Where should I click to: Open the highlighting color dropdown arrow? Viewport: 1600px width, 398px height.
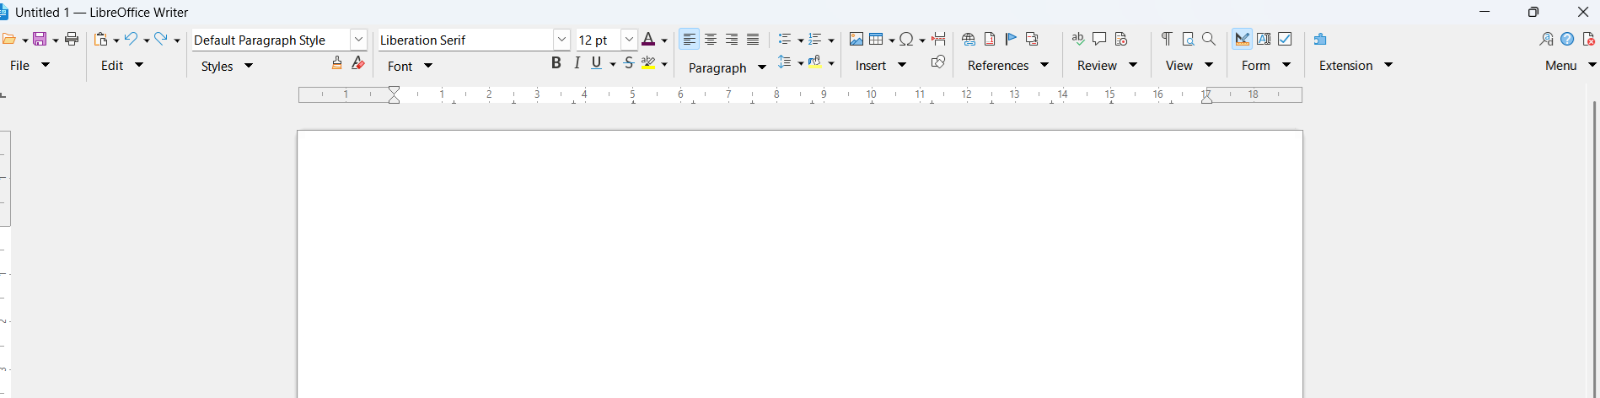[664, 64]
